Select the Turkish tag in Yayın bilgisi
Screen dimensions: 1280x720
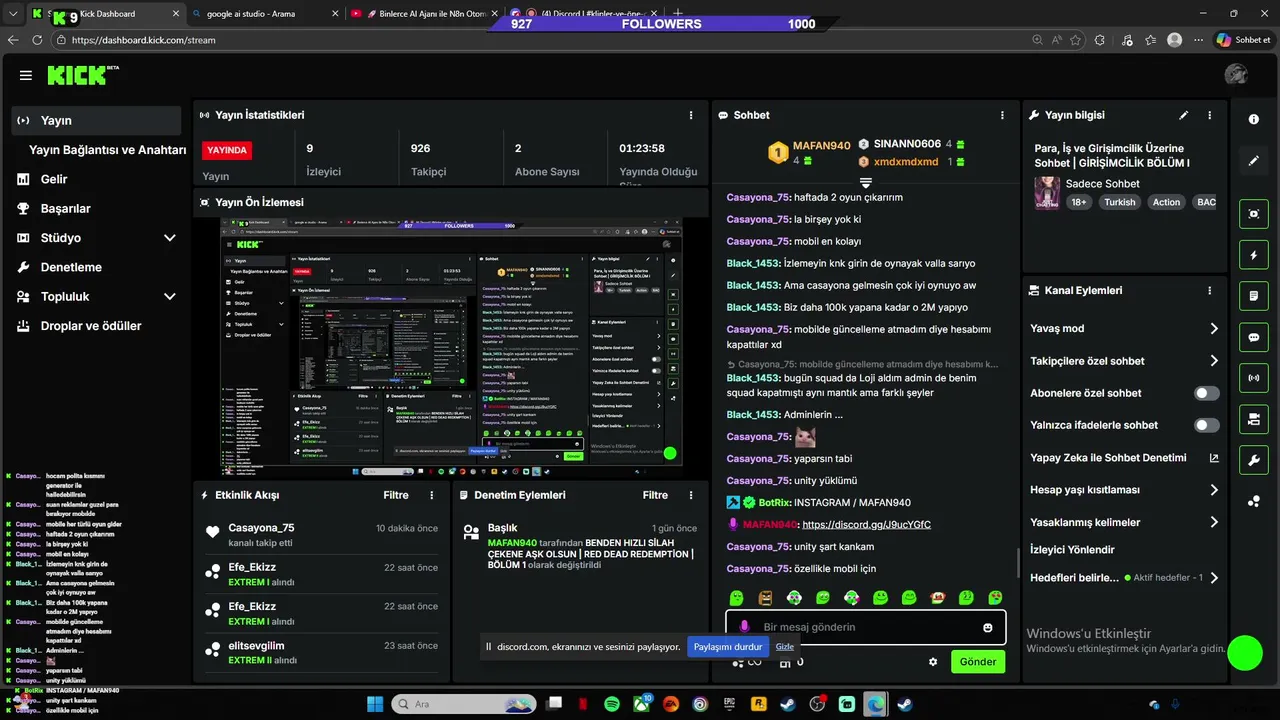click(1120, 202)
